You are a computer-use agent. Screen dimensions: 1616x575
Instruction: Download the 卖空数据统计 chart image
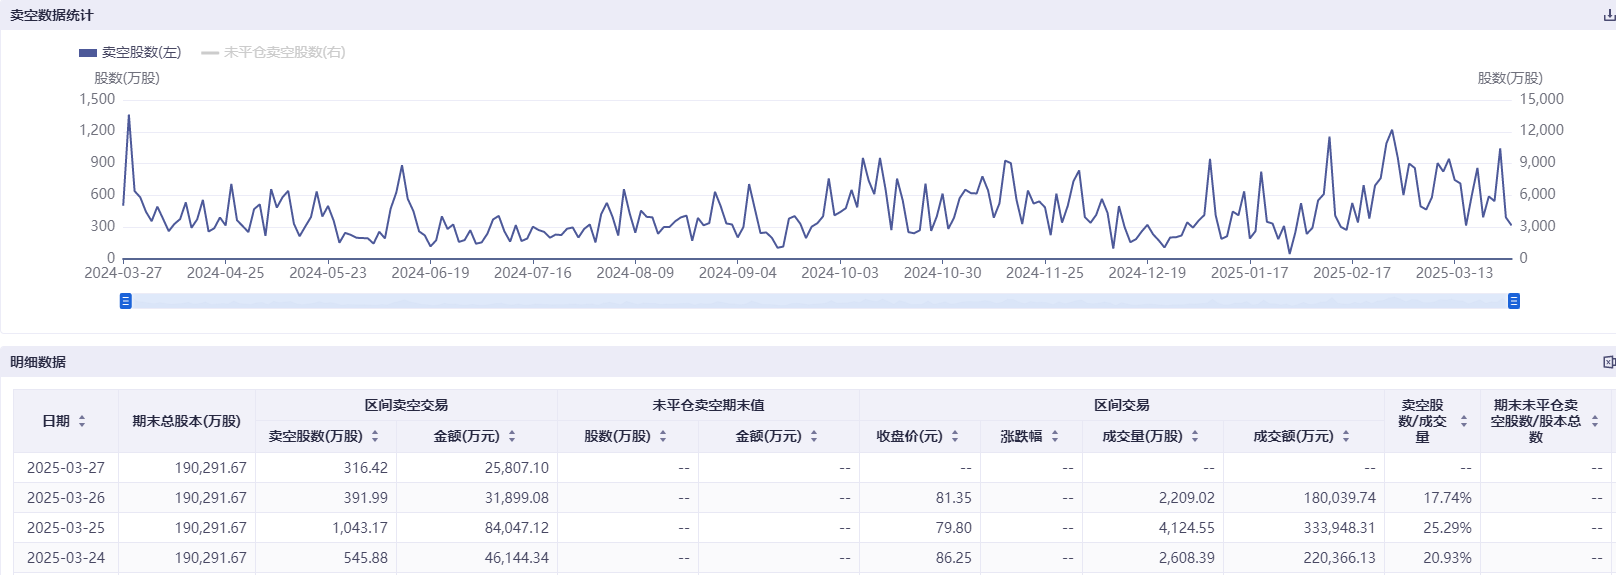point(1609,15)
